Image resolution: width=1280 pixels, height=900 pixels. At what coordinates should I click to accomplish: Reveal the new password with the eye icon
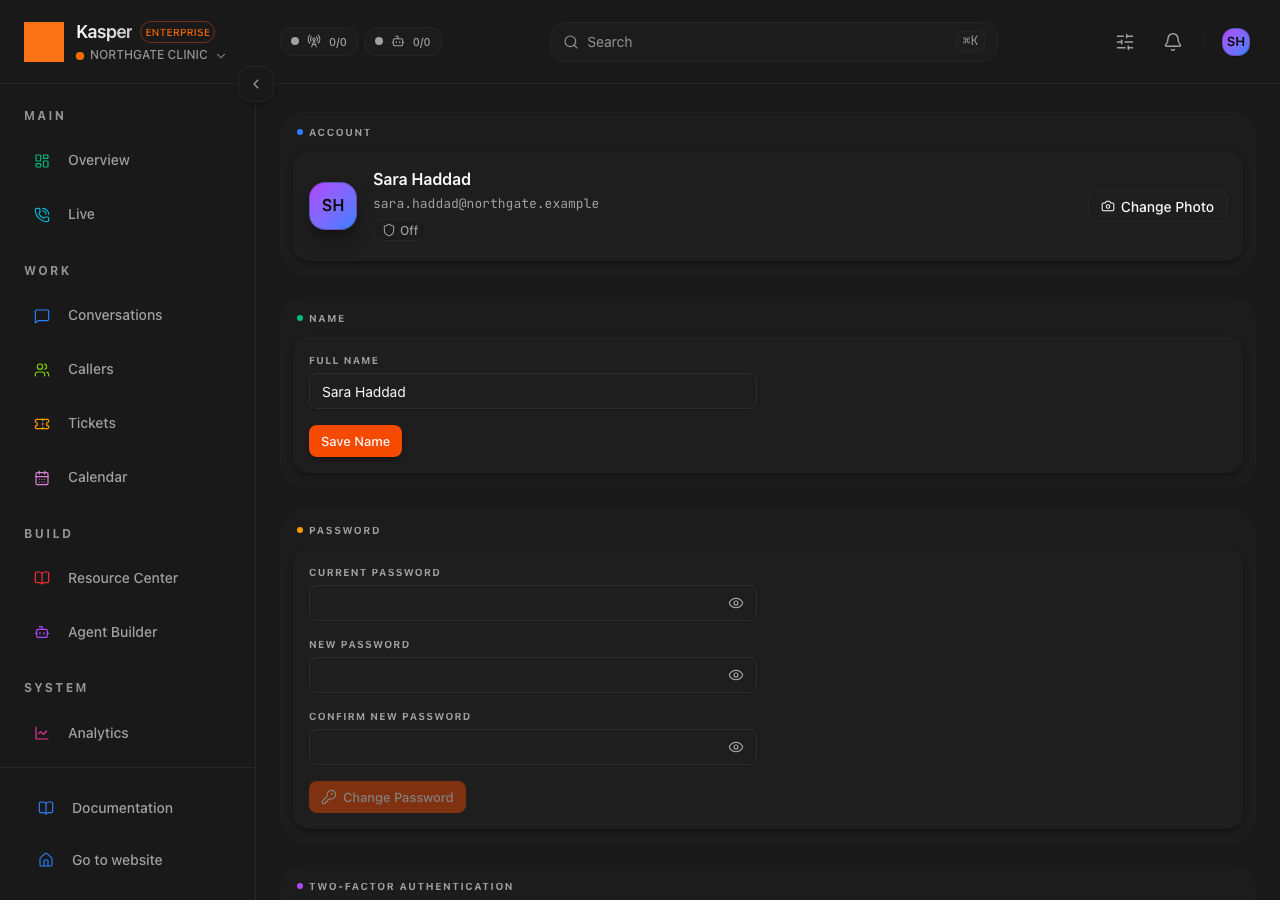tap(736, 675)
